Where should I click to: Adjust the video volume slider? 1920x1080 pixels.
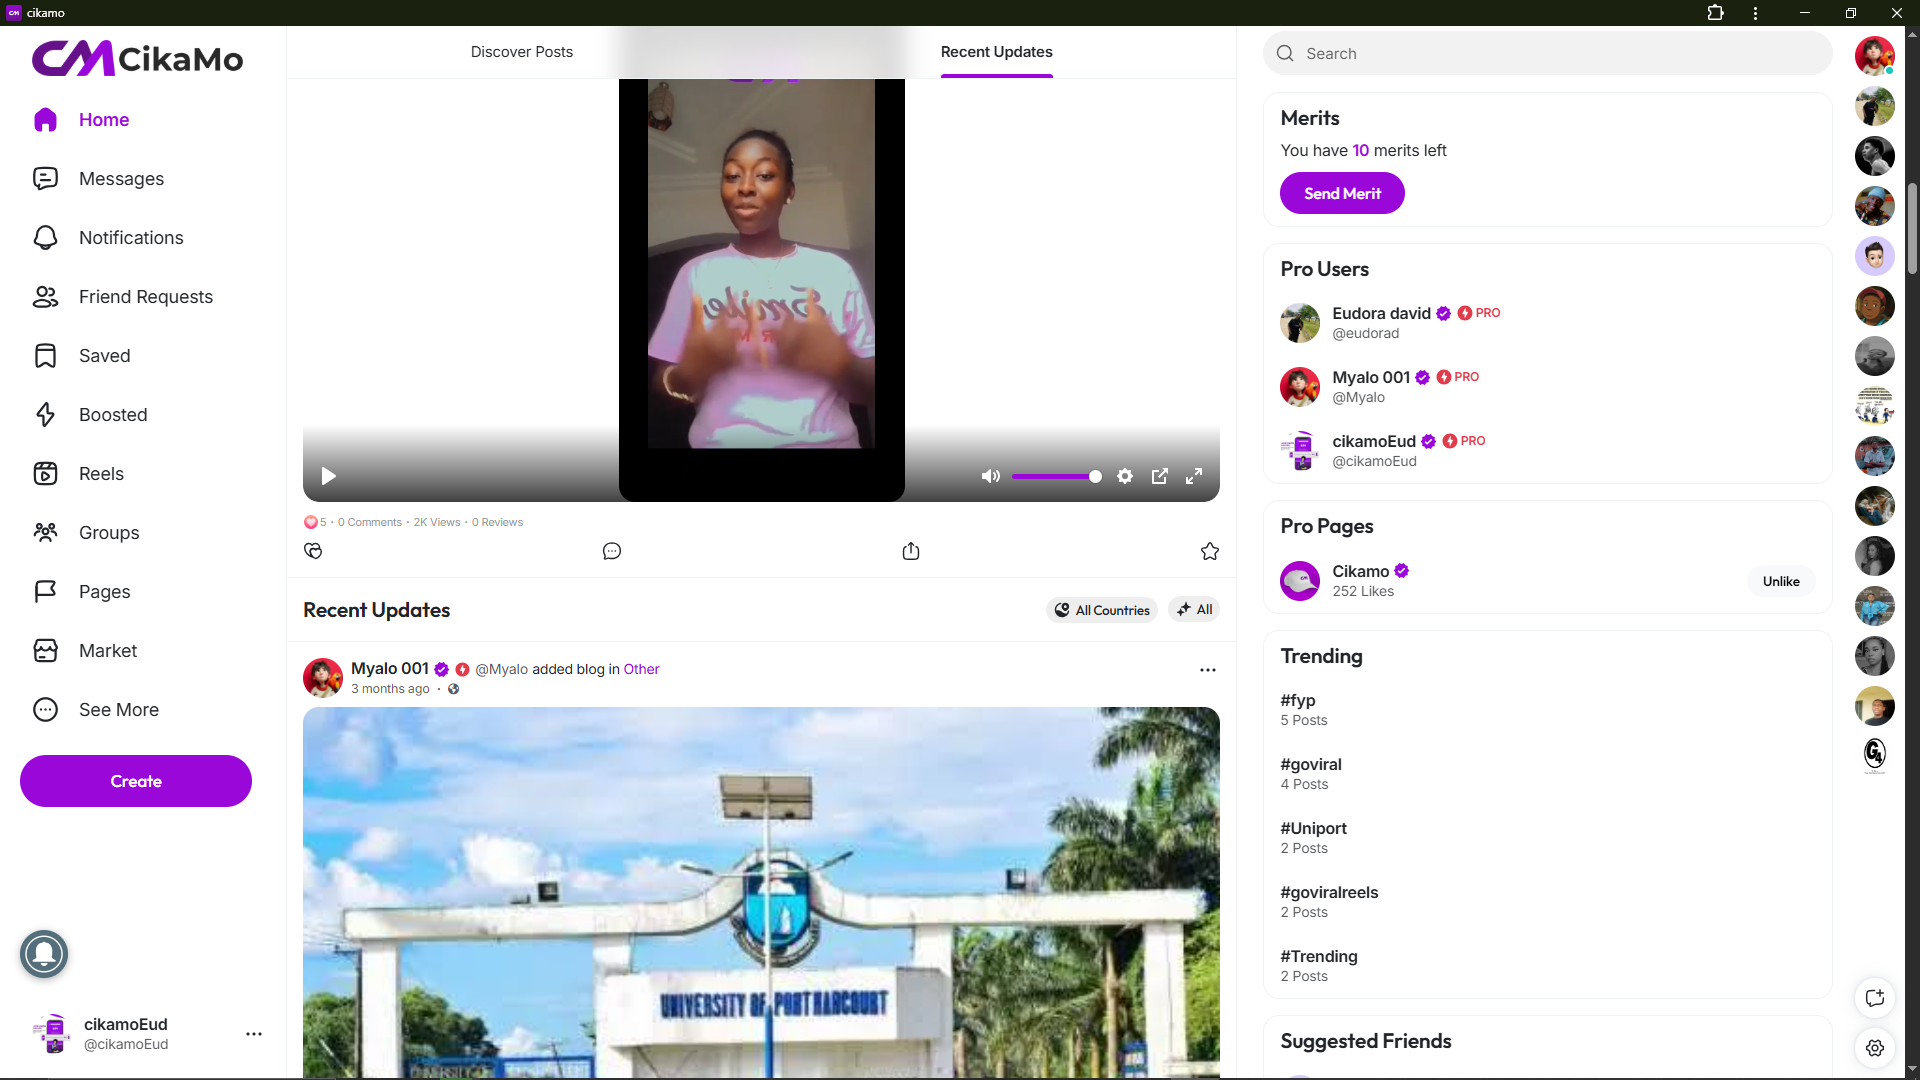point(1056,476)
